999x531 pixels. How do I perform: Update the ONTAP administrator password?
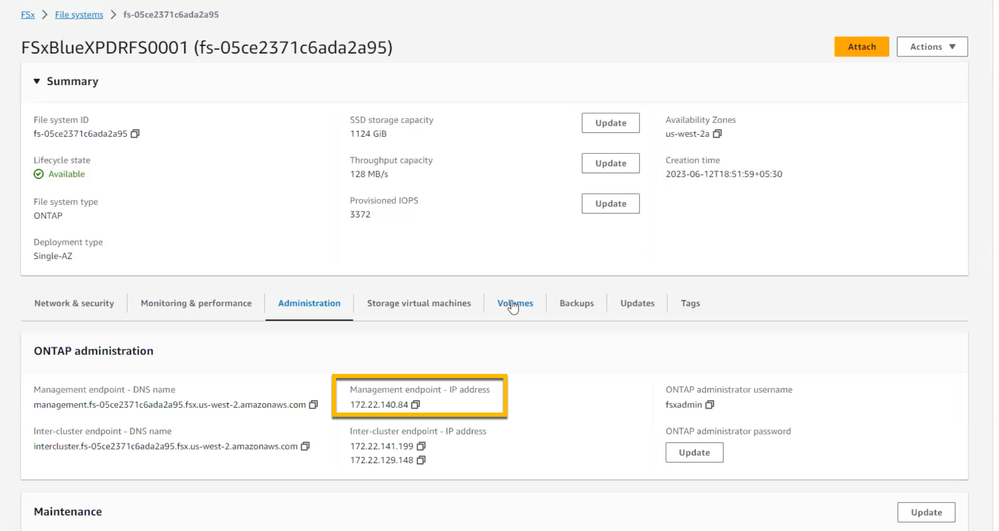click(x=694, y=453)
